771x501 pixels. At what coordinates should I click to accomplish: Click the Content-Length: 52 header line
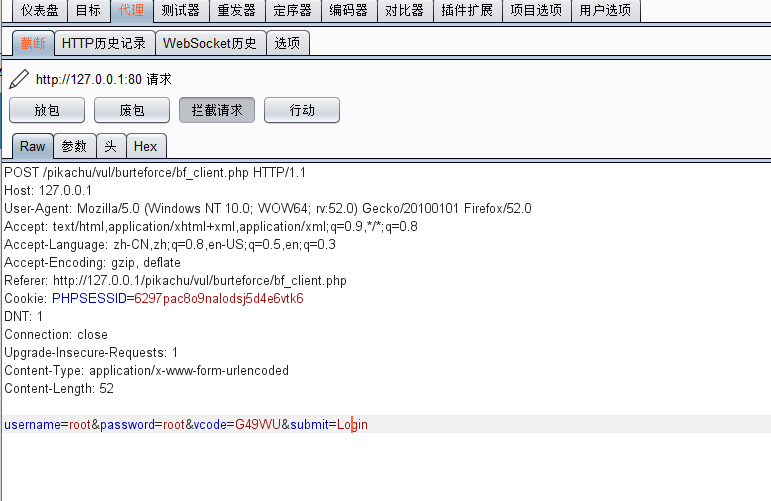click(x=59, y=388)
